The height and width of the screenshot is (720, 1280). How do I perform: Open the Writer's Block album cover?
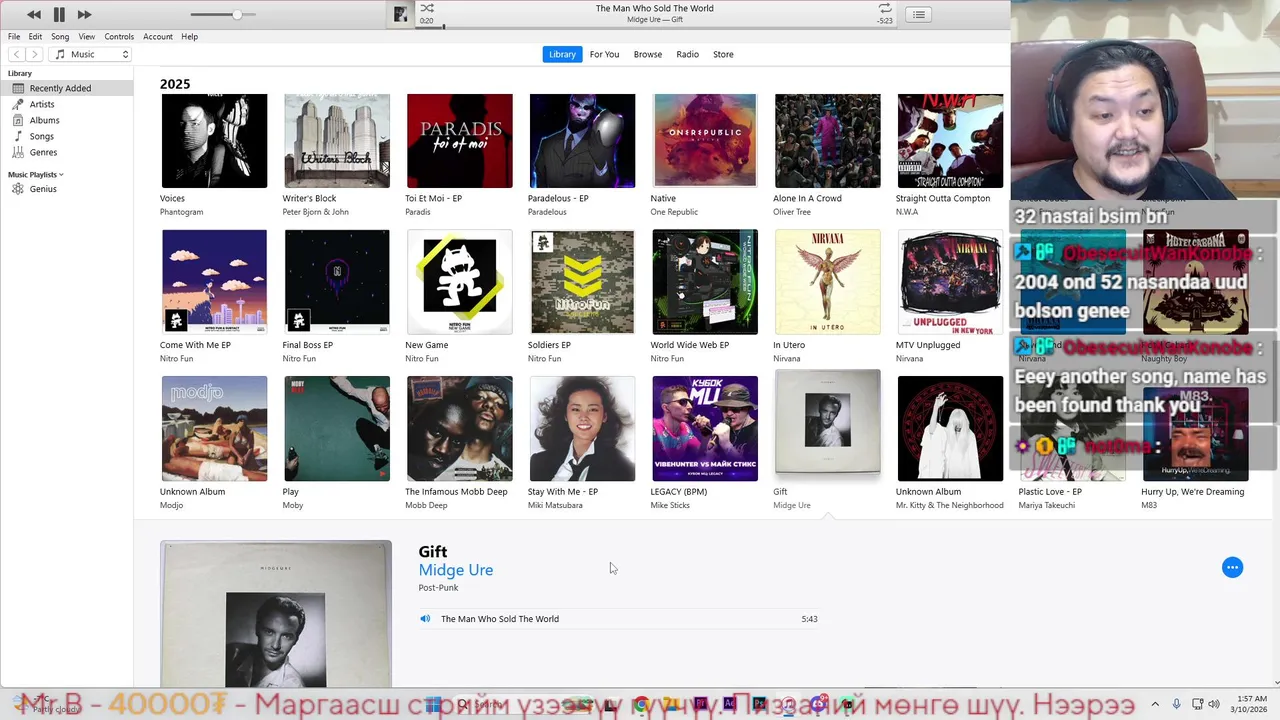(x=337, y=141)
